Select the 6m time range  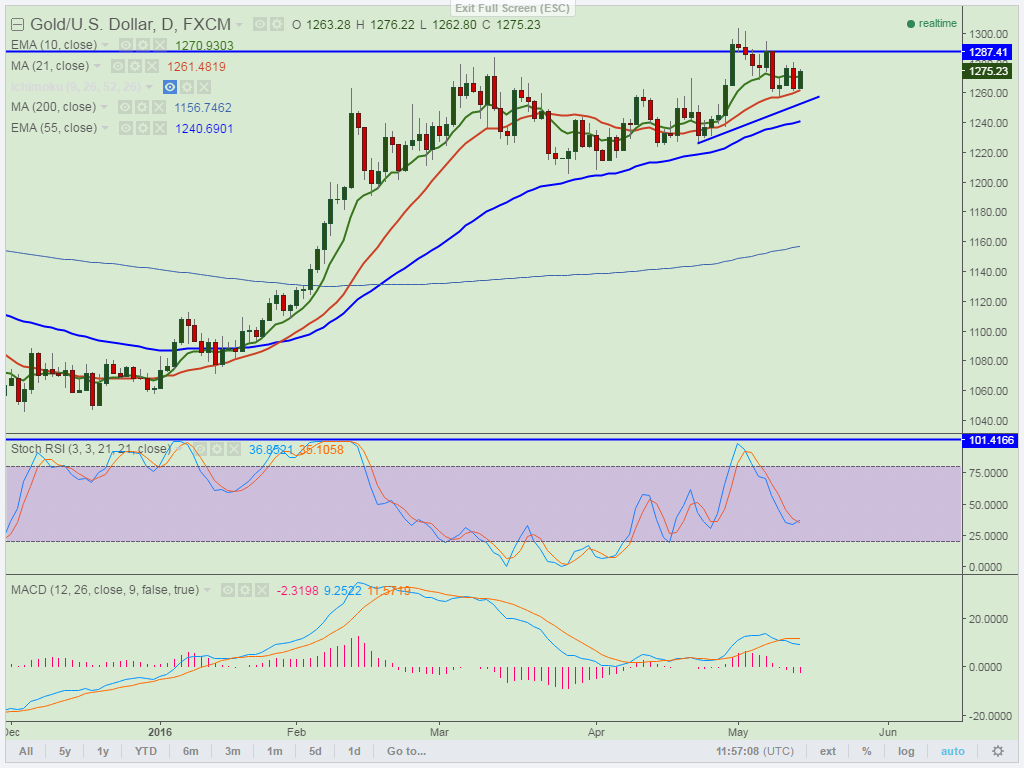coord(190,751)
